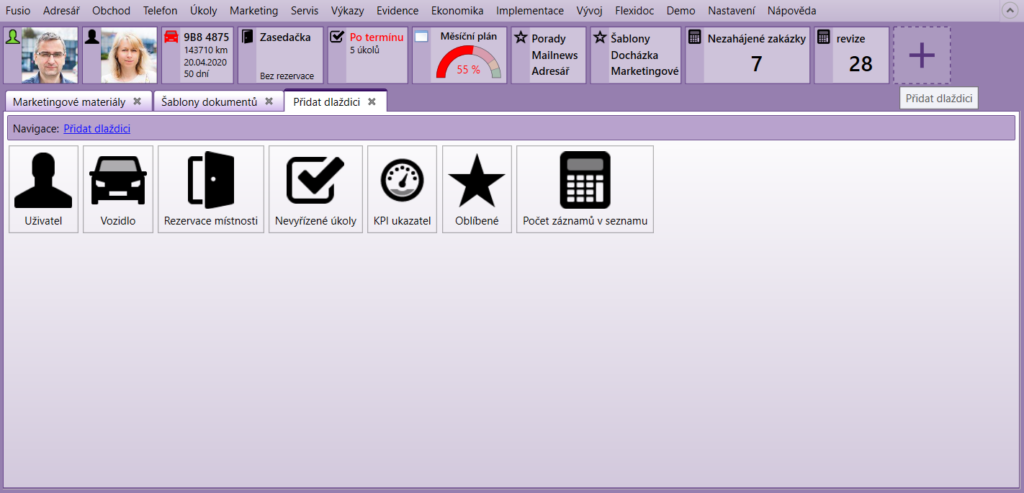This screenshot has height=493, width=1024.
Task: Close the Přidat dlaždici tab
Action: point(372,101)
